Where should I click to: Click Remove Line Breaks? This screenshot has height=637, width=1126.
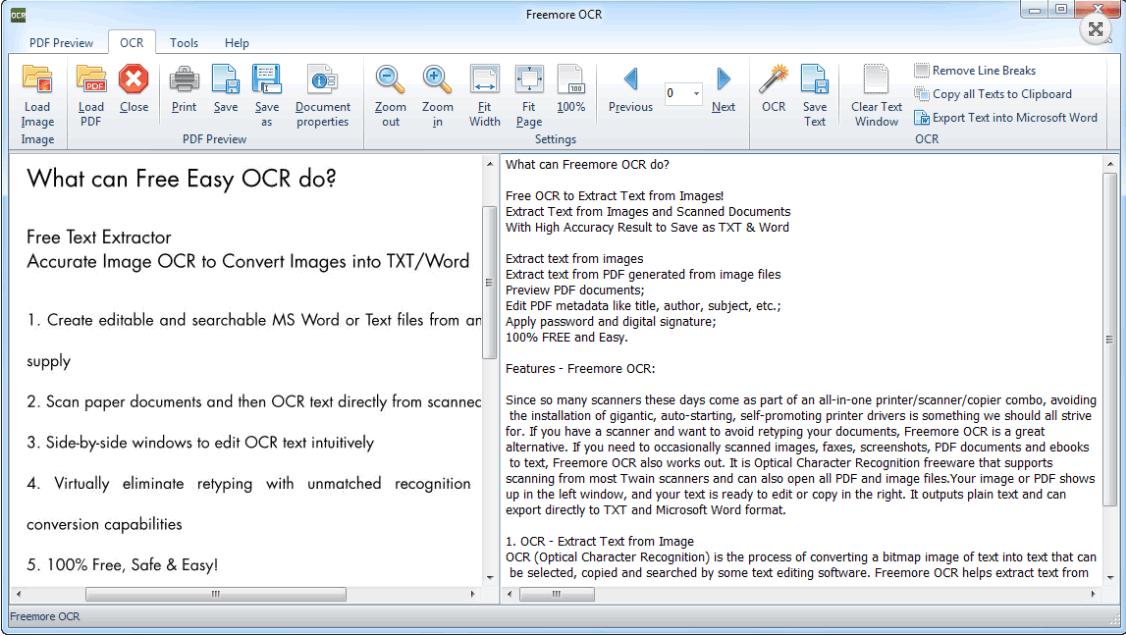click(x=974, y=70)
